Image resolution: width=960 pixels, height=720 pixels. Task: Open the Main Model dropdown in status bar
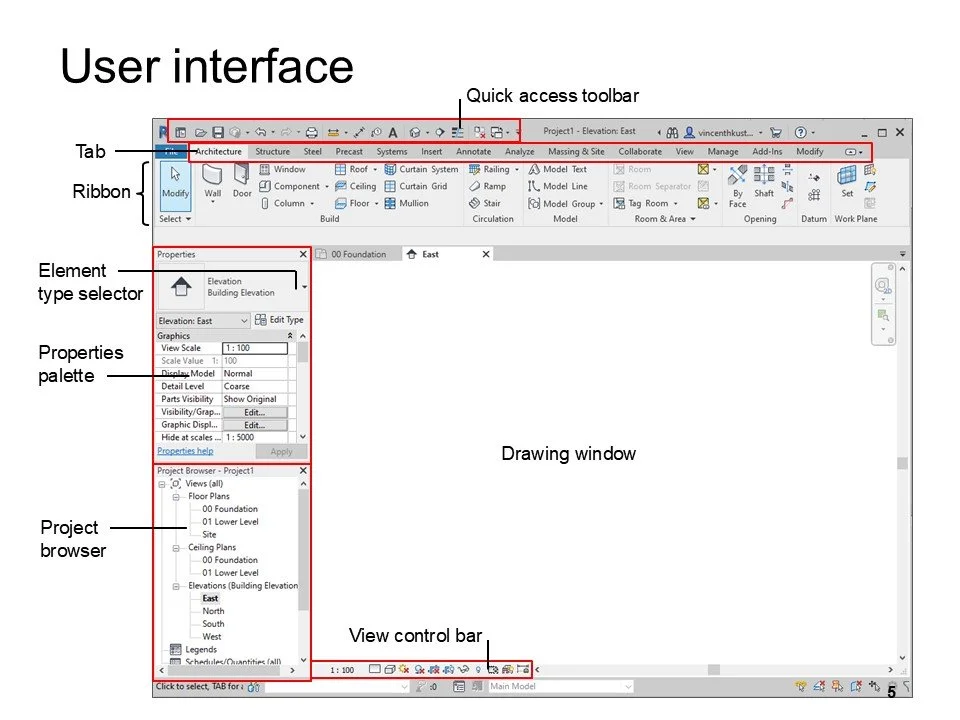(x=560, y=687)
